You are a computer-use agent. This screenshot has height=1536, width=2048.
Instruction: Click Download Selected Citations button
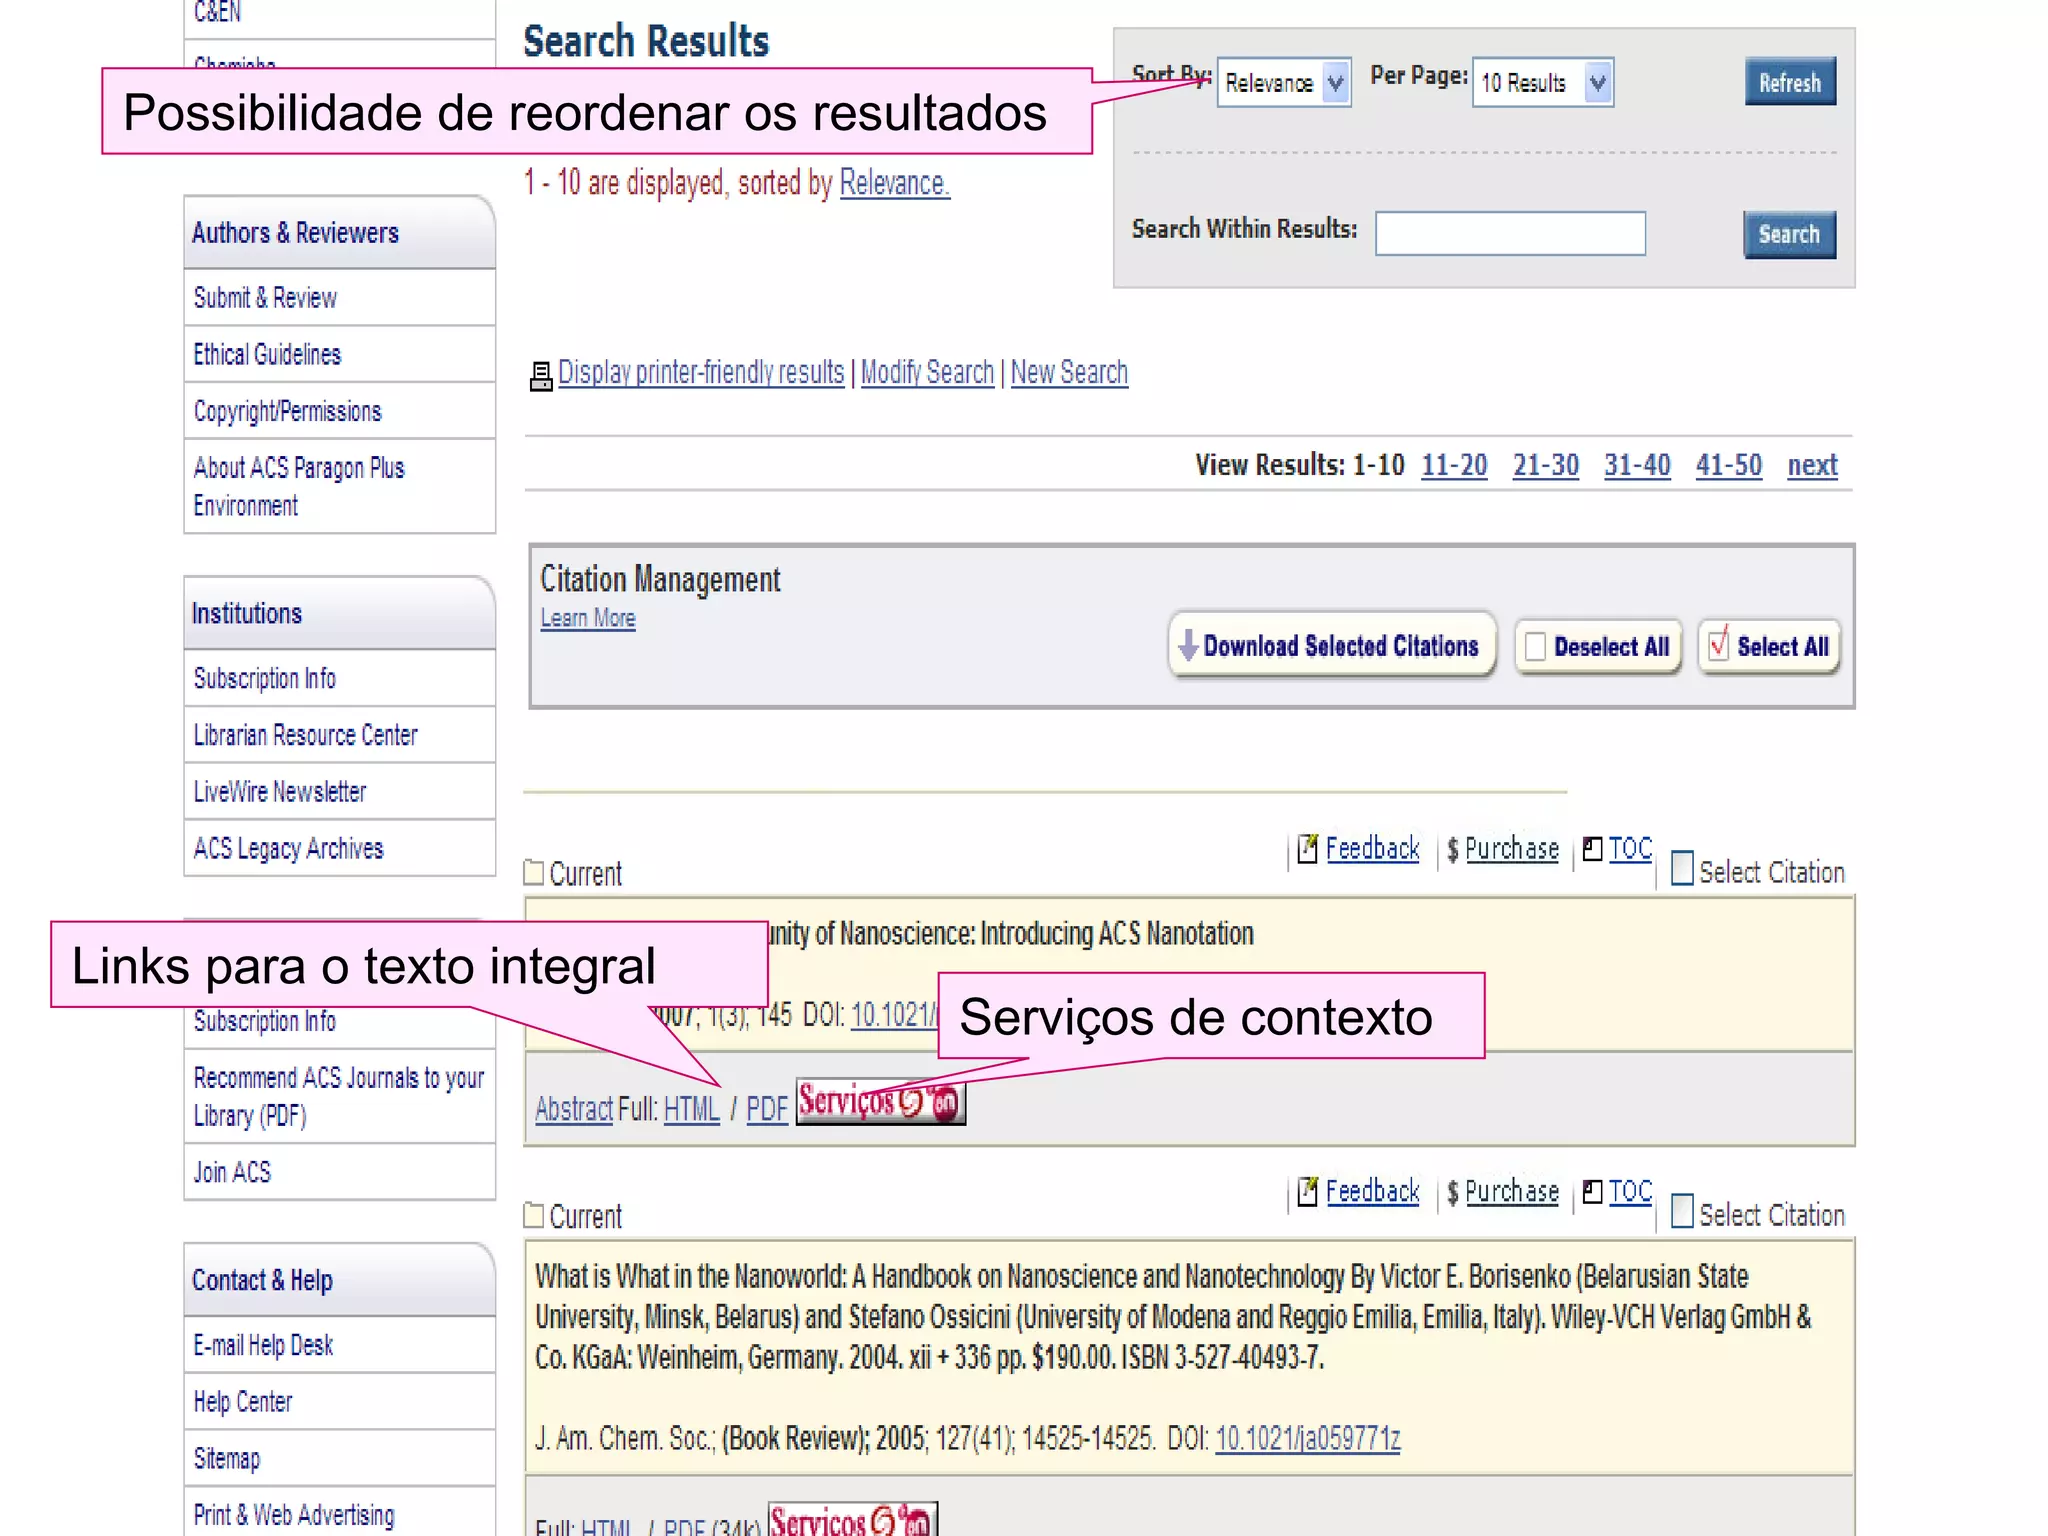(x=1332, y=646)
